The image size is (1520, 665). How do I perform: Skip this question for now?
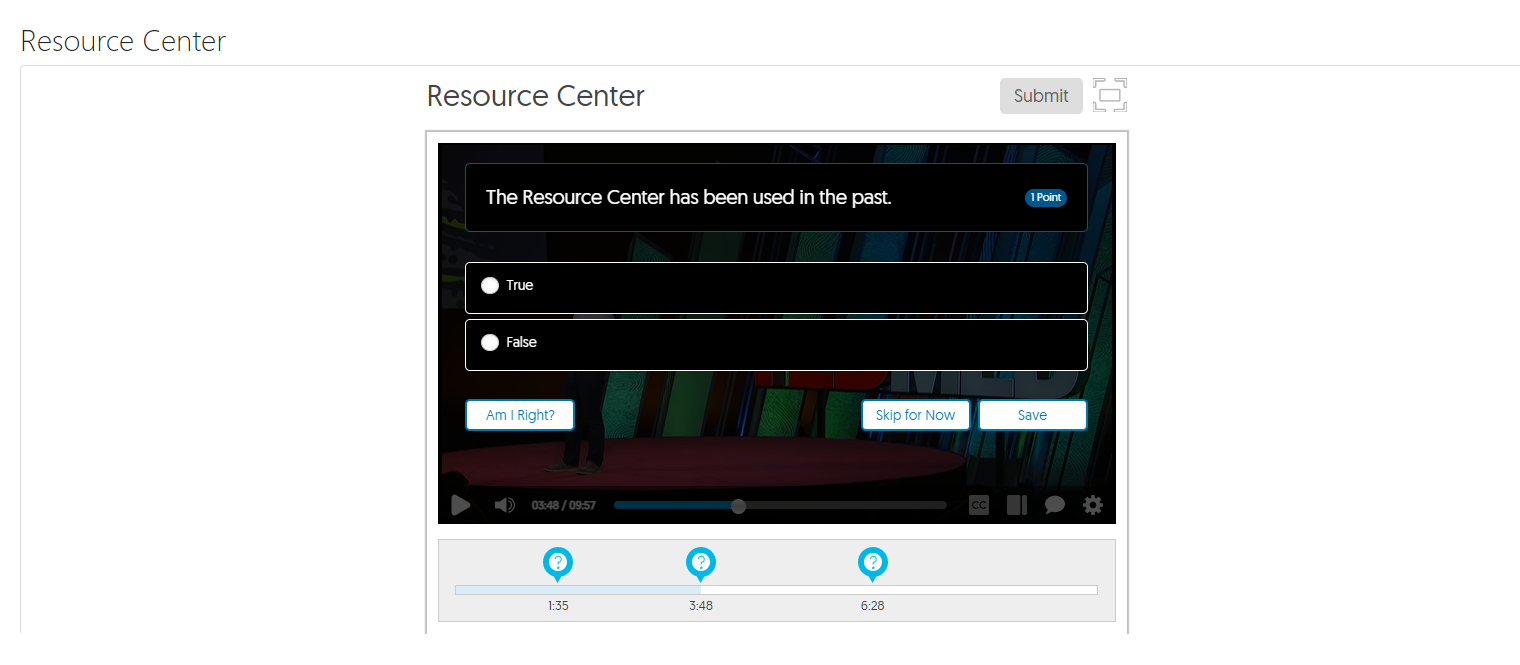click(x=915, y=415)
